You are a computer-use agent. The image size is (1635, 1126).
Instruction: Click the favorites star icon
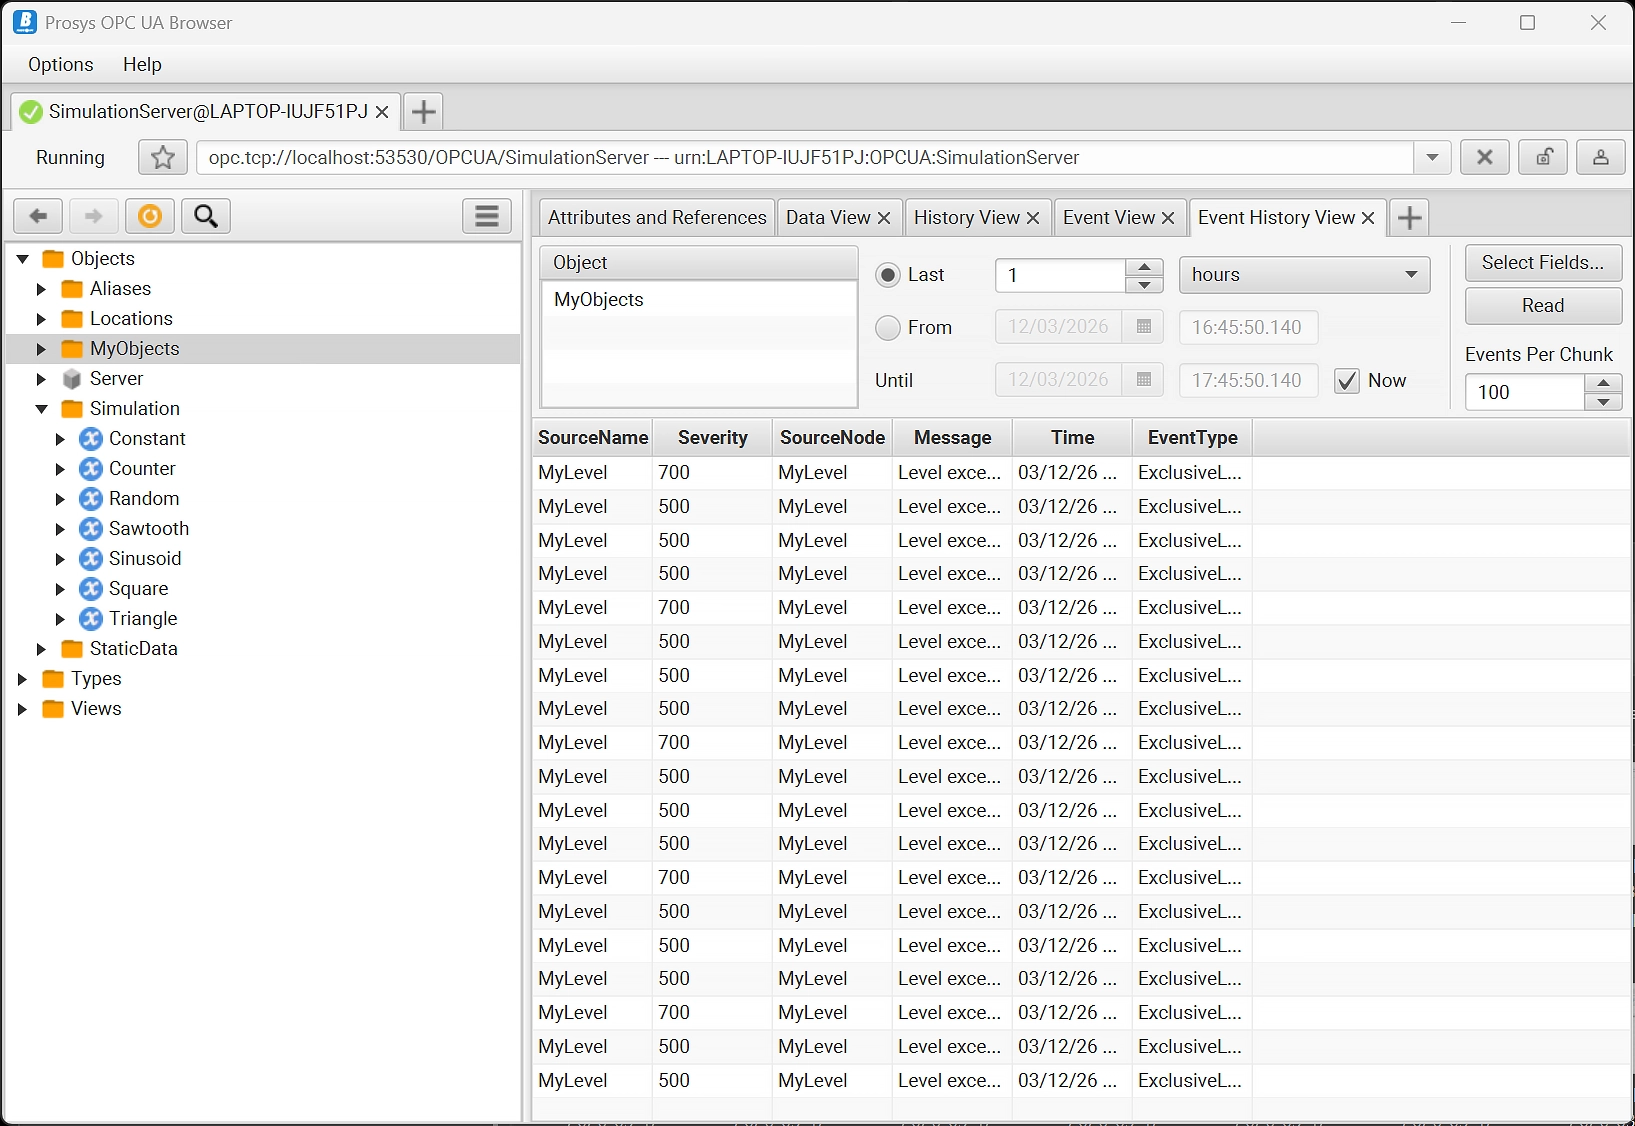[163, 157]
